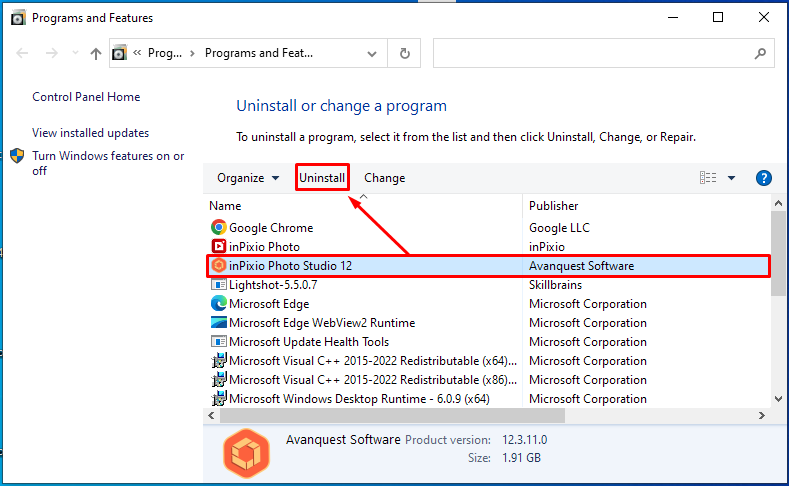Click the search magnifier icon
Viewport: 789px width, 486px height.
click(x=761, y=54)
